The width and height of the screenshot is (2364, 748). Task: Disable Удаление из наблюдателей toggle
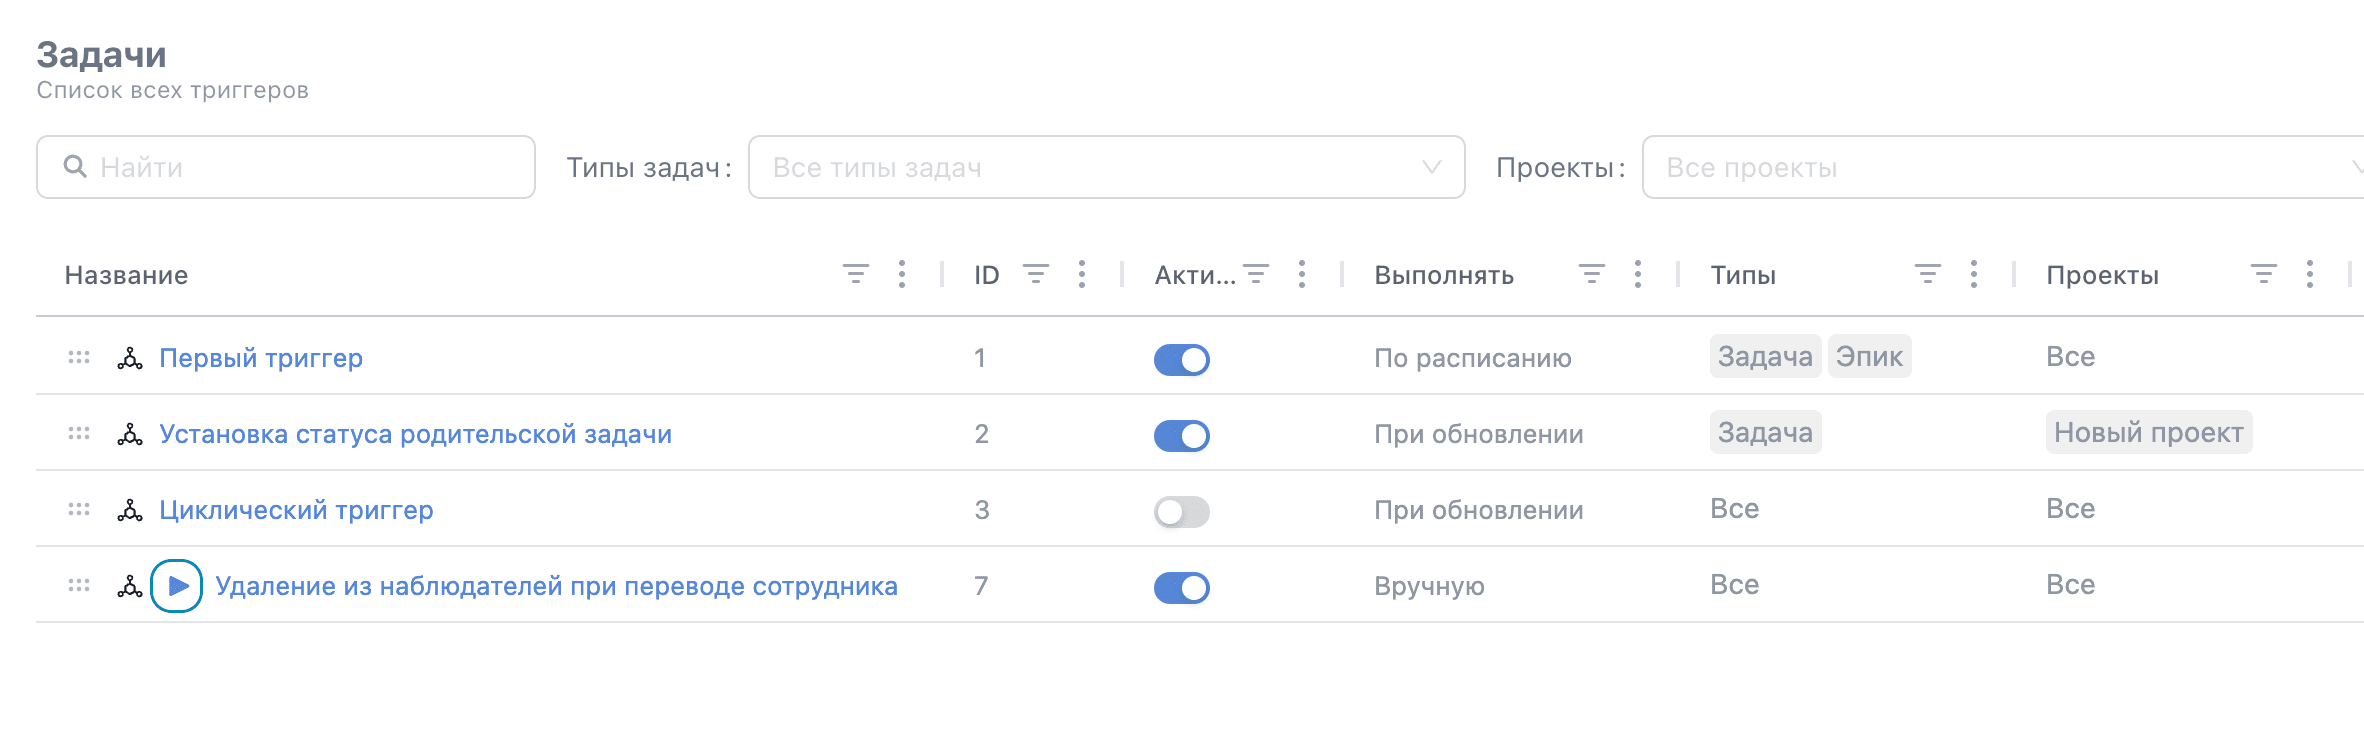point(1182,588)
